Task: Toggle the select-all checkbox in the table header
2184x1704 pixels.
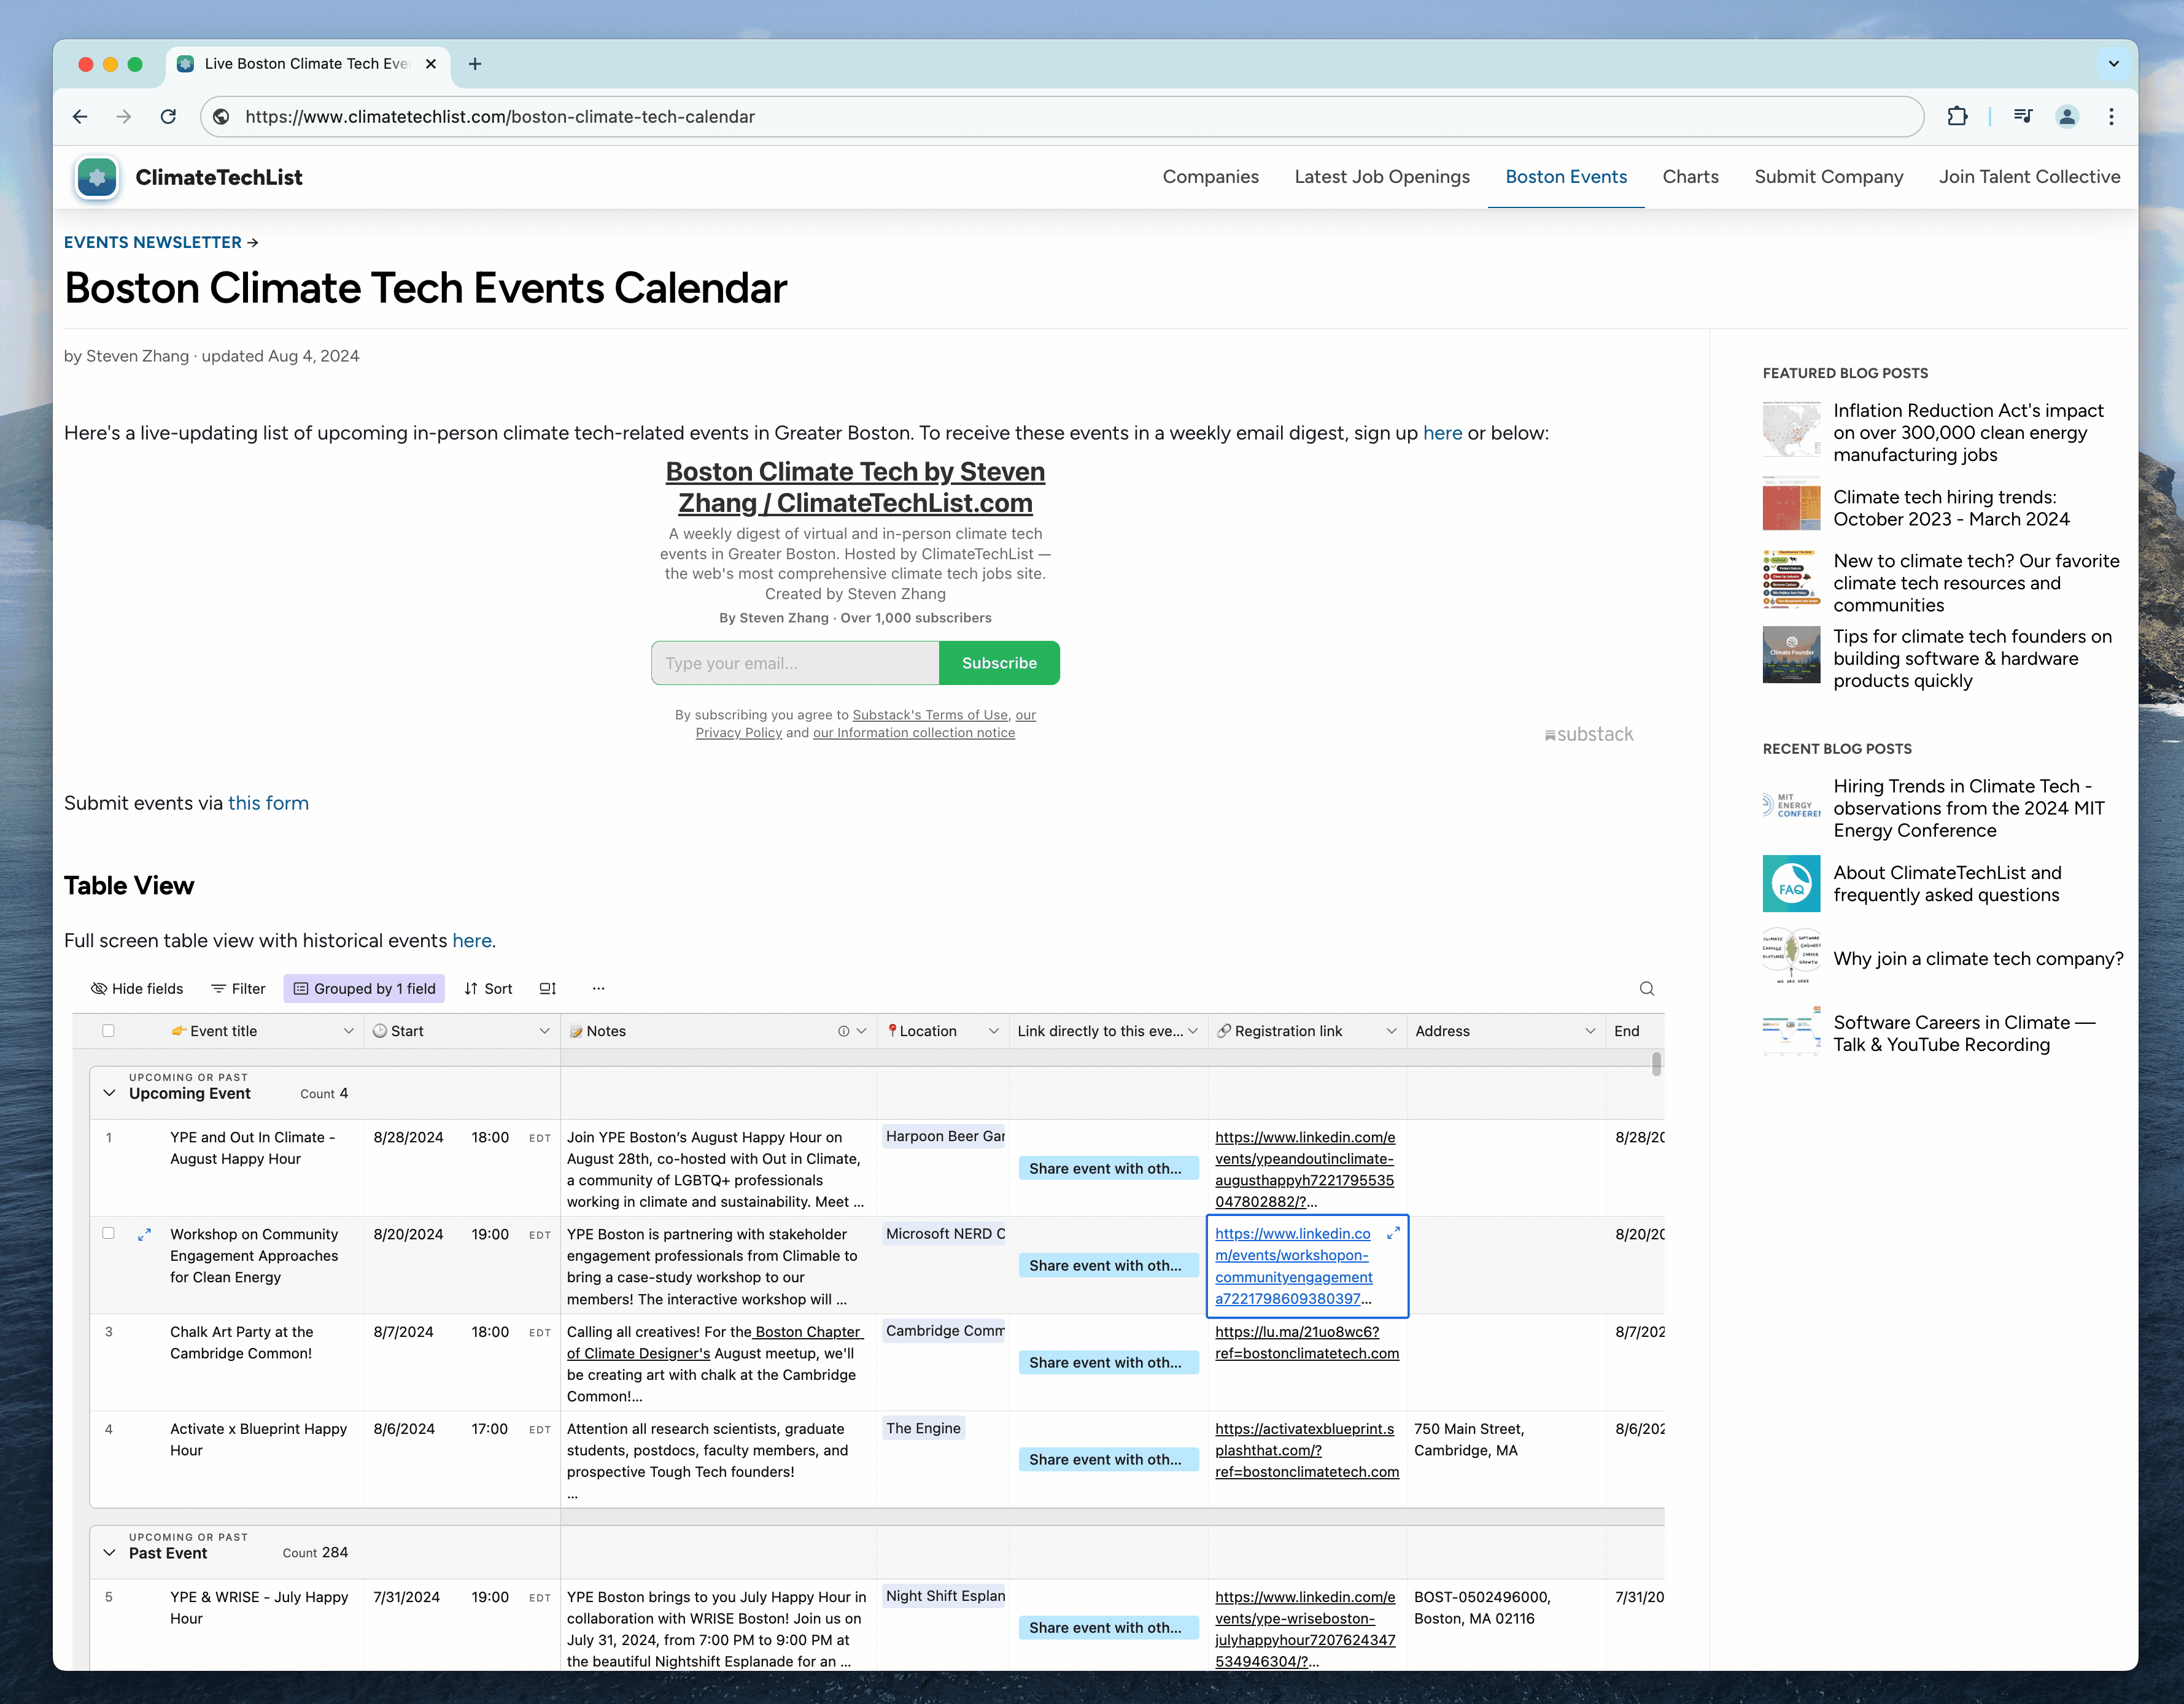Action: 108,1031
